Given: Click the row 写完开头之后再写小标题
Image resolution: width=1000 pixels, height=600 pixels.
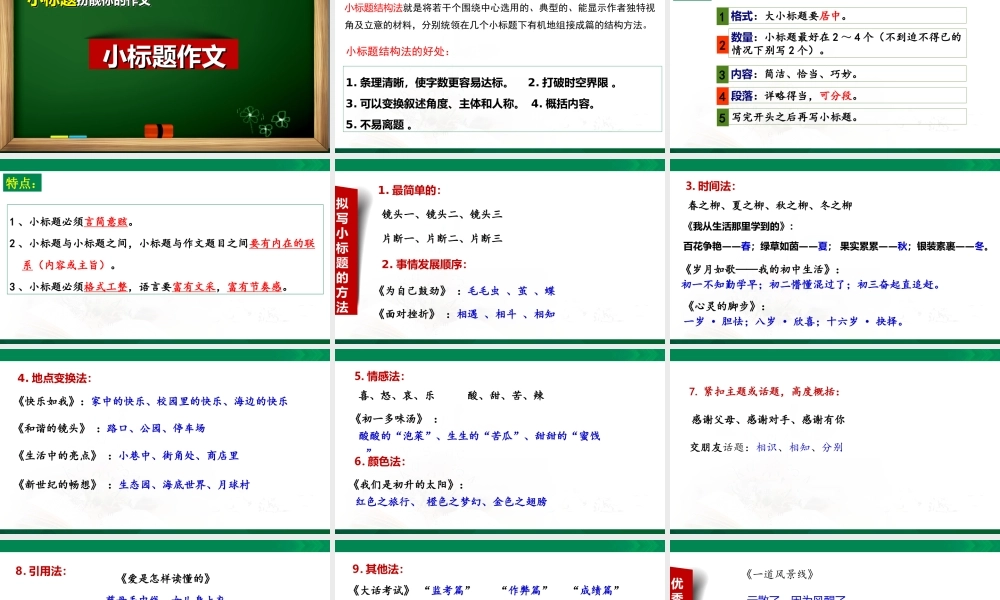Looking at the screenshot, I should [x=847, y=117].
